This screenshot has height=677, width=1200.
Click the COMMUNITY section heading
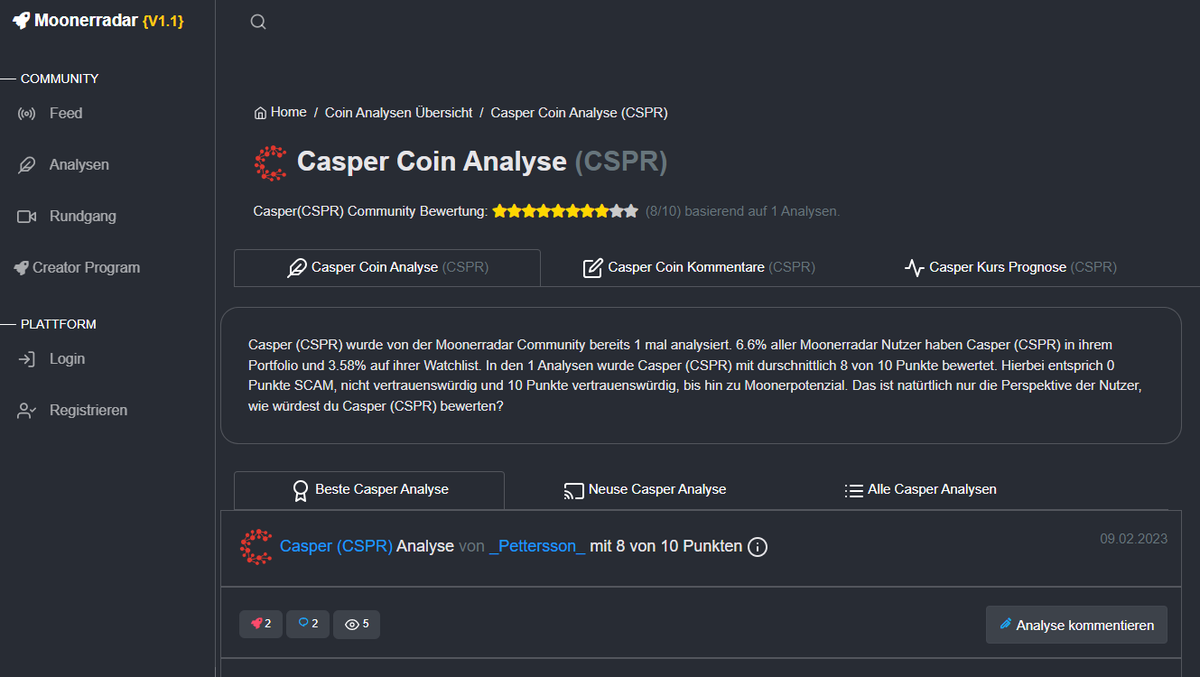point(60,79)
